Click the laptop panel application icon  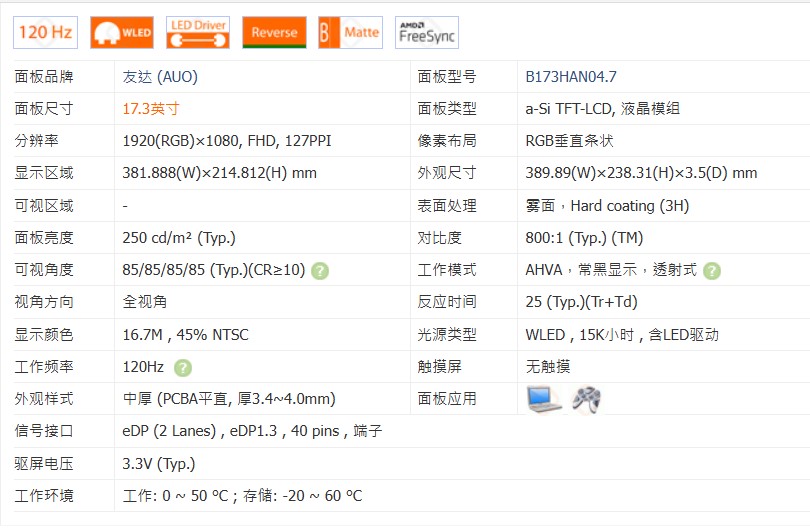(544, 399)
